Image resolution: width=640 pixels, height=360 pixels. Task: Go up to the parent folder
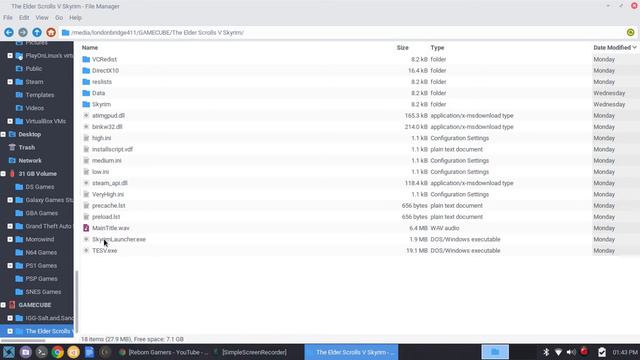37,32
